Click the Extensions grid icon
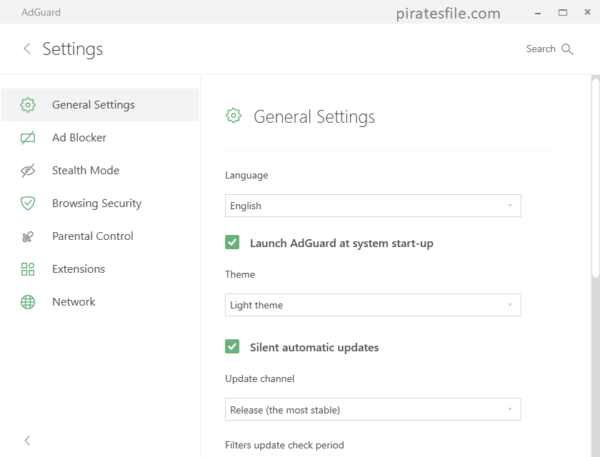600x457 pixels. coord(28,269)
